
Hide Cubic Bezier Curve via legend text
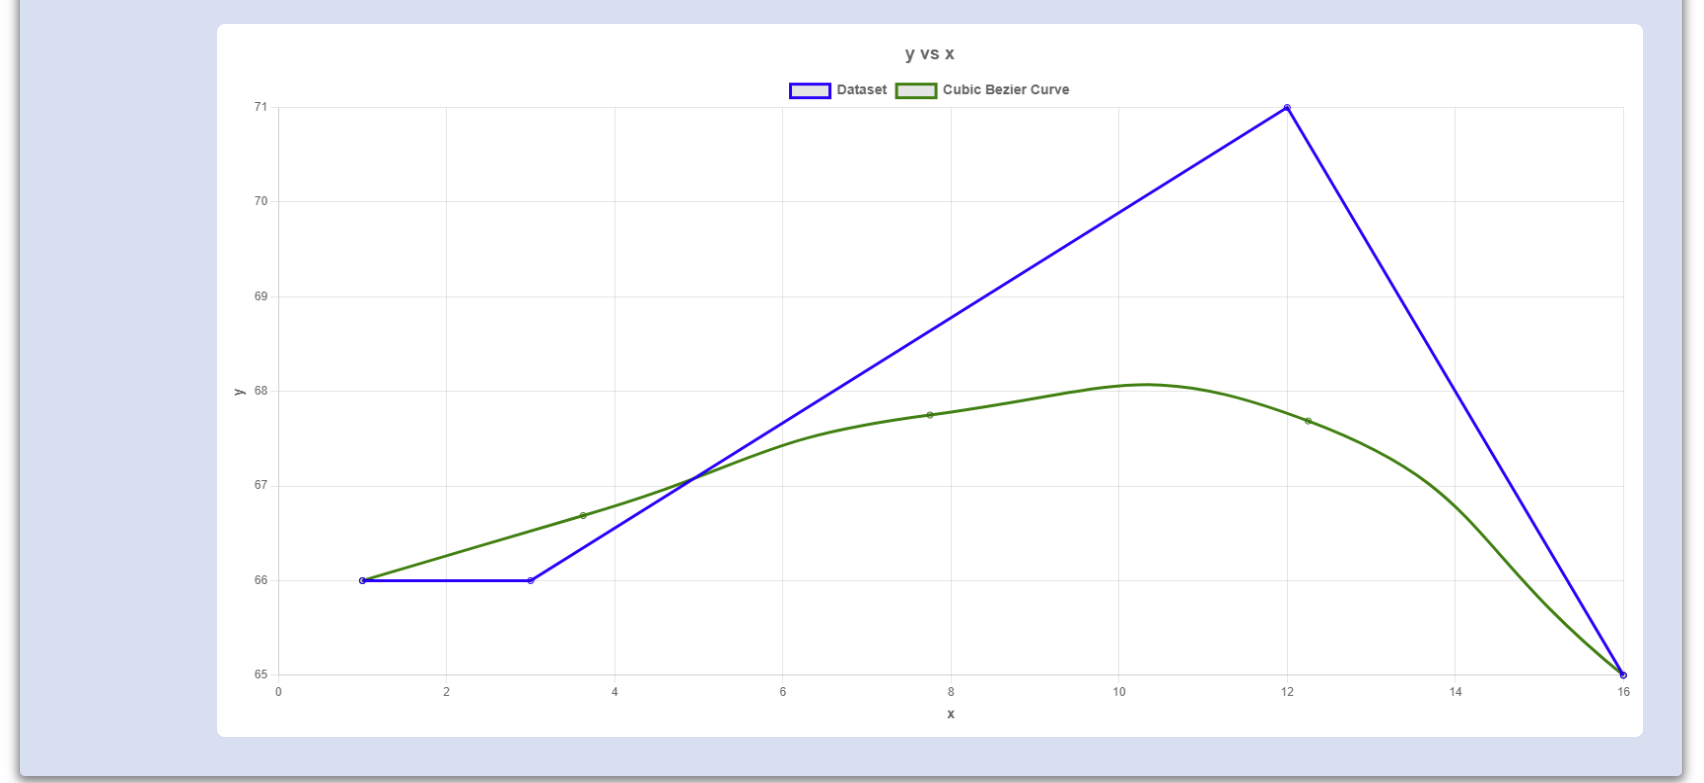click(x=1005, y=90)
